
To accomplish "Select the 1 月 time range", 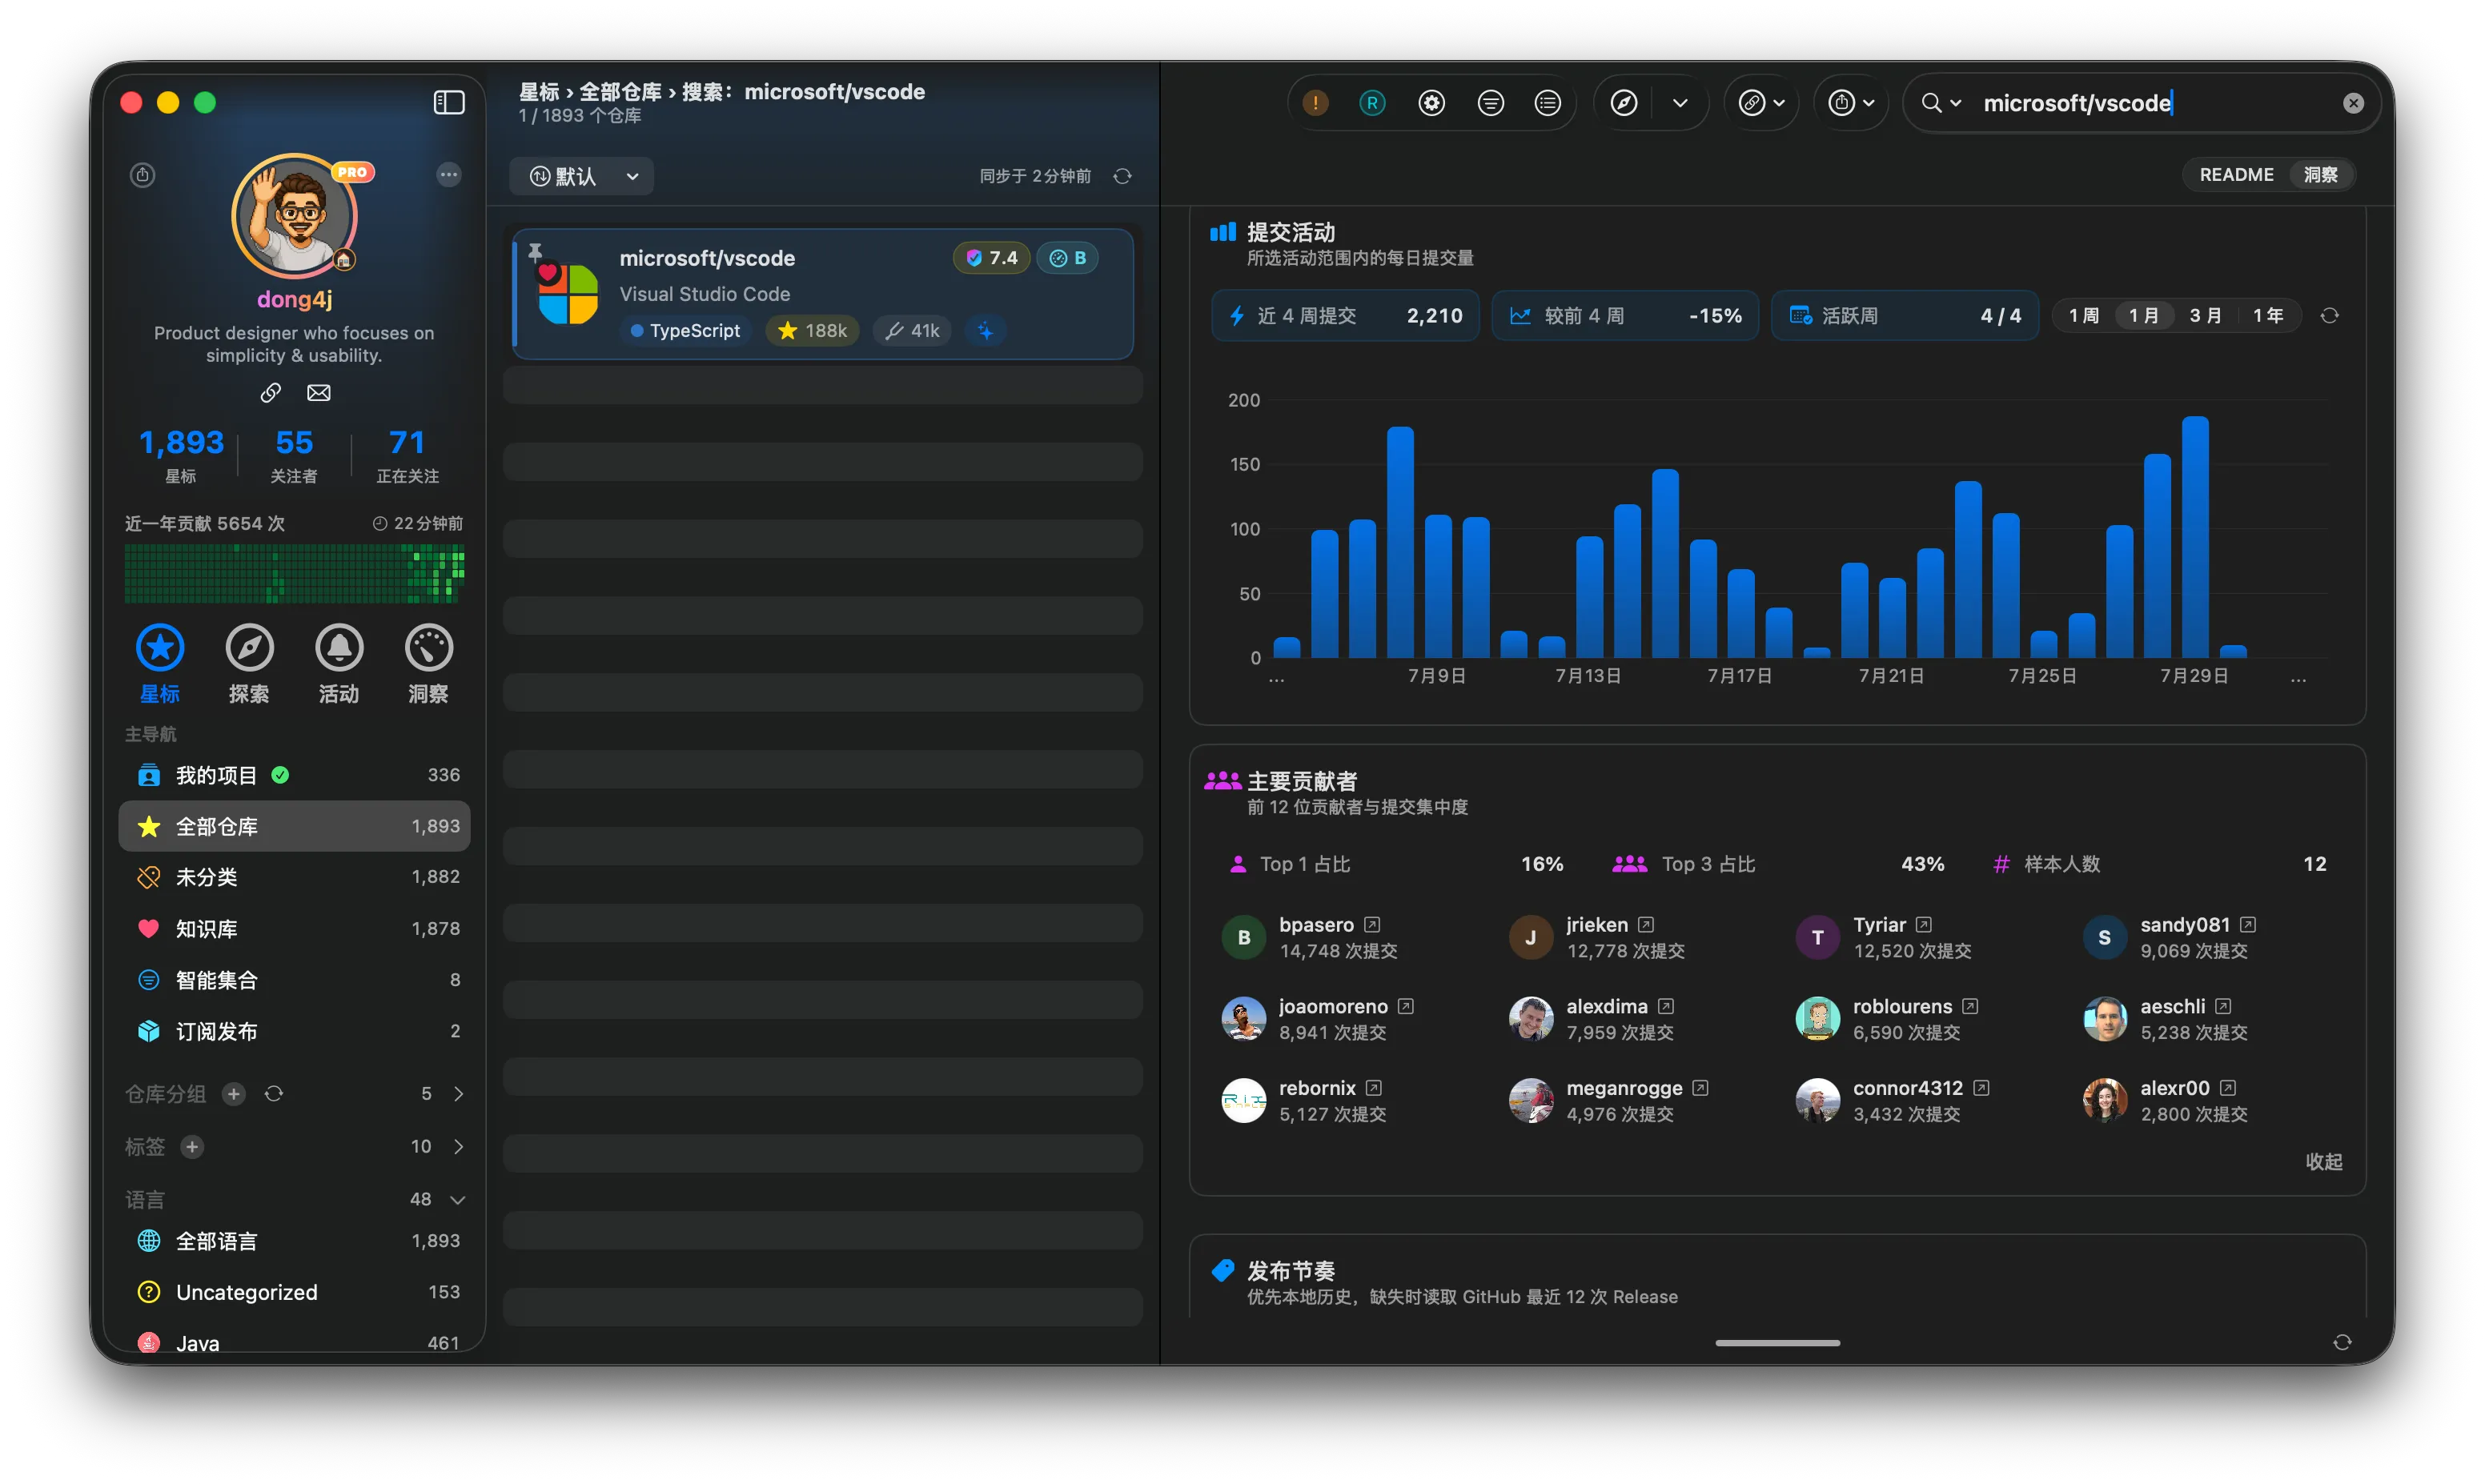I will pos(2143,316).
